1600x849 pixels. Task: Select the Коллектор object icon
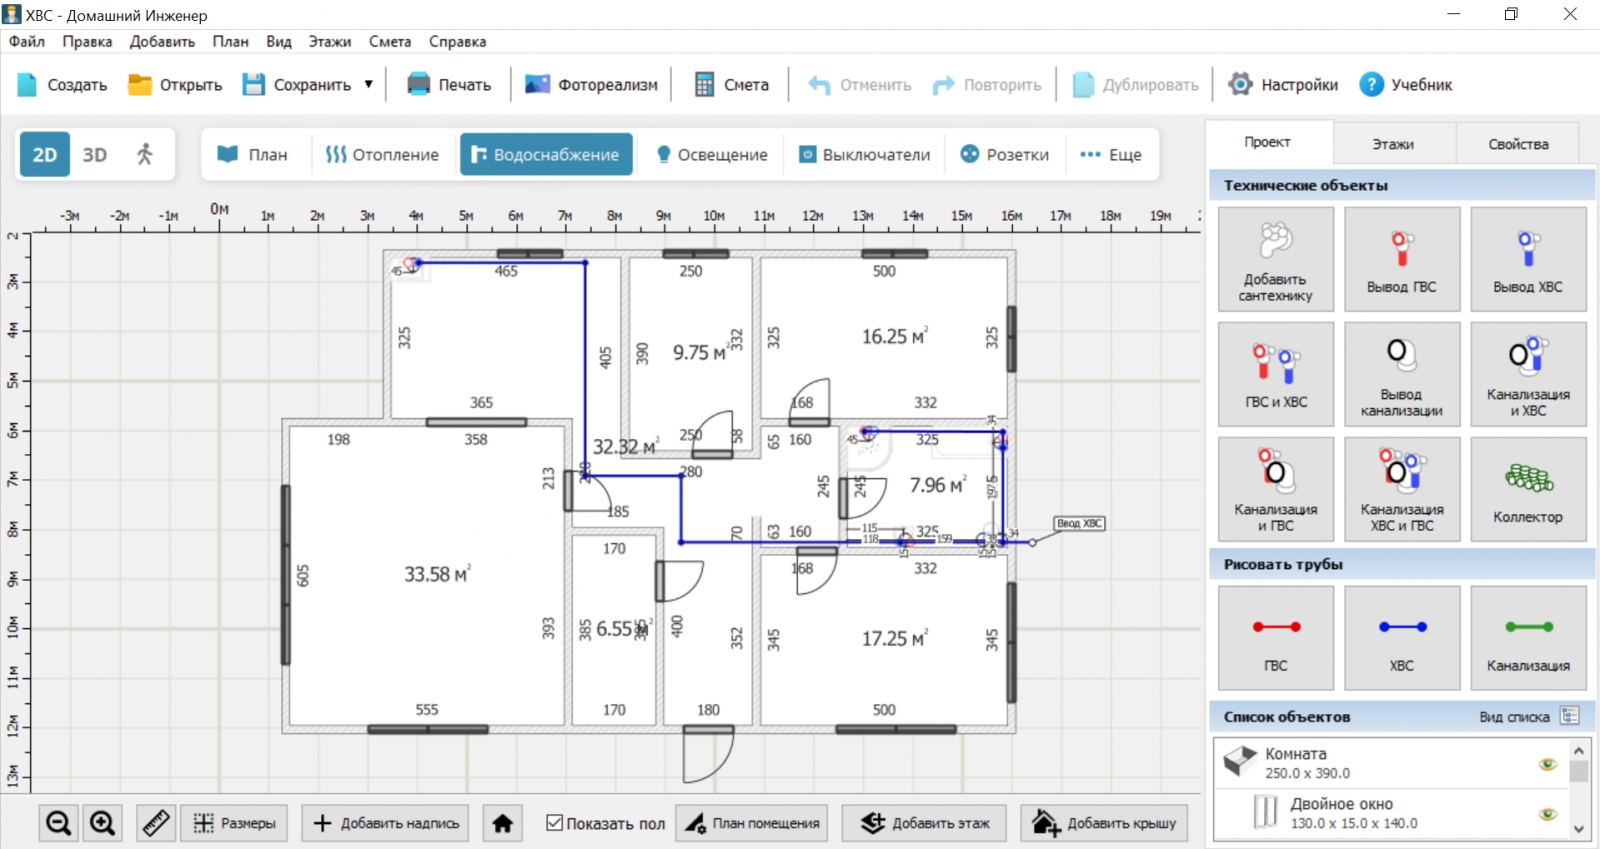point(1527,489)
